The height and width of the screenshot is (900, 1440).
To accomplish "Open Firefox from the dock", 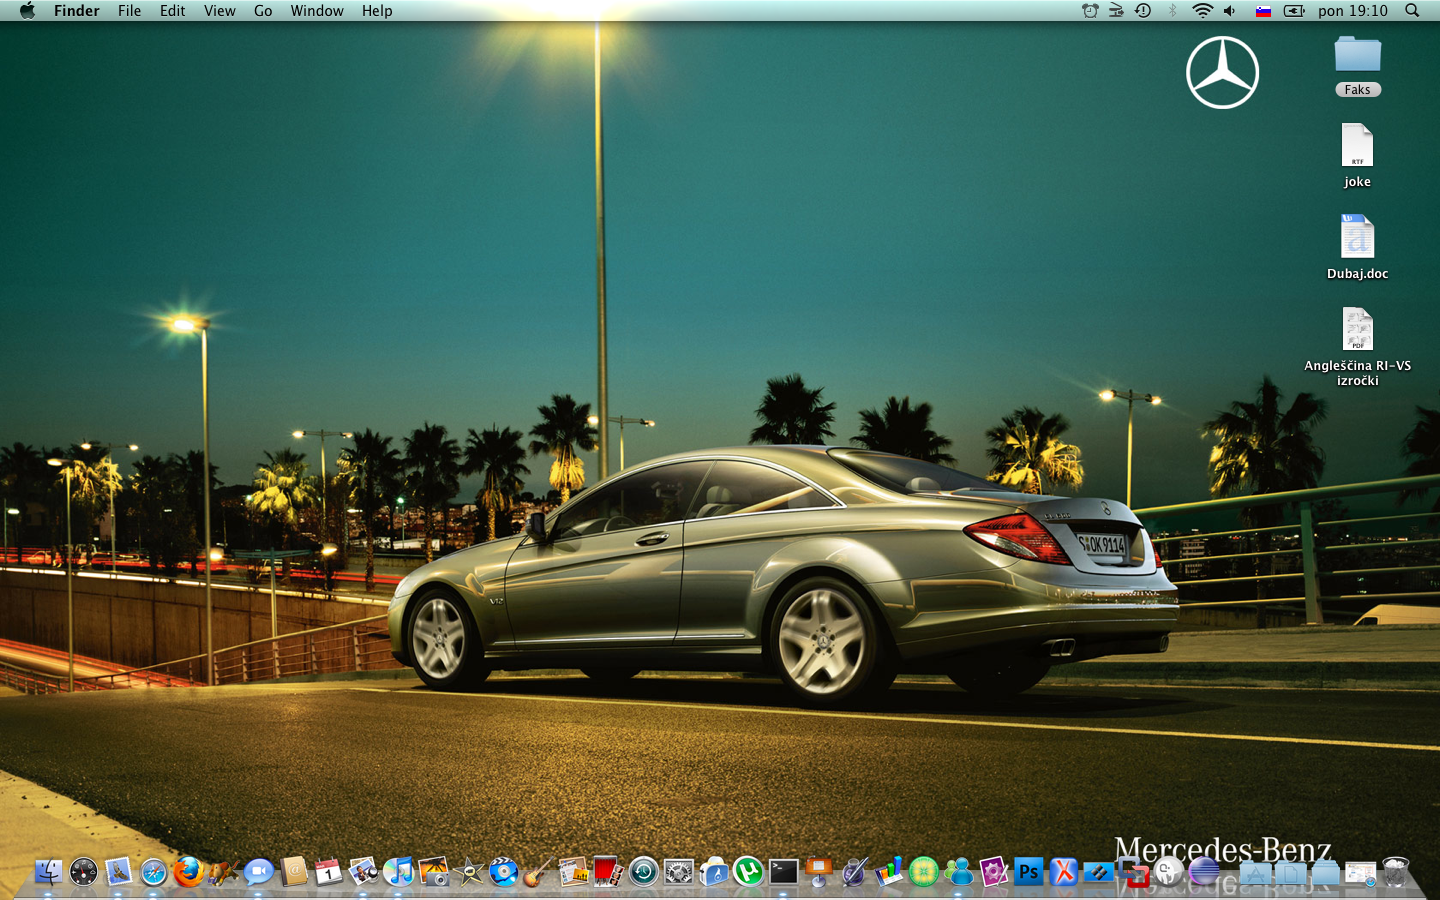I will pos(188,872).
